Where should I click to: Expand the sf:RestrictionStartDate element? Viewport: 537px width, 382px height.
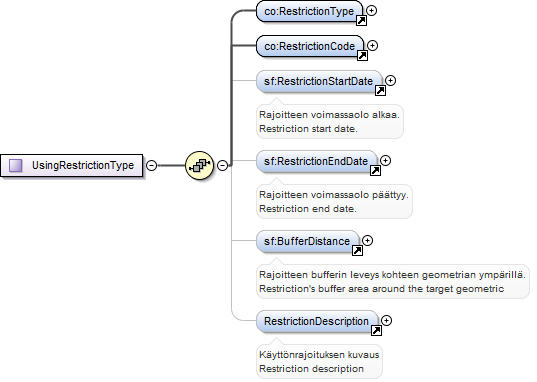(391, 81)
